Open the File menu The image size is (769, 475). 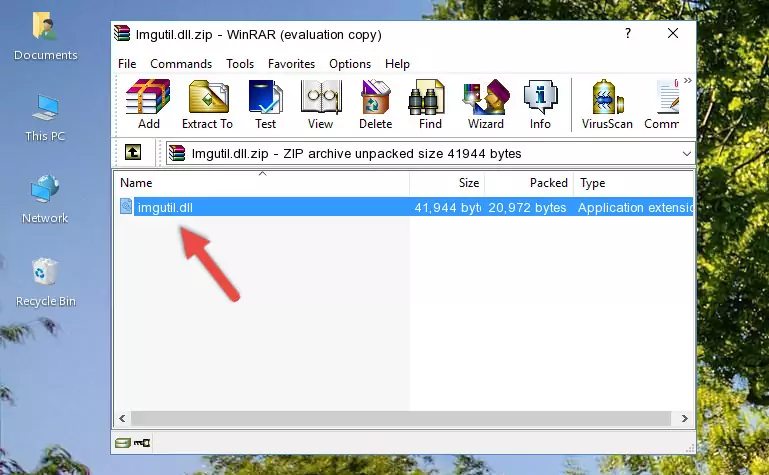127,64
